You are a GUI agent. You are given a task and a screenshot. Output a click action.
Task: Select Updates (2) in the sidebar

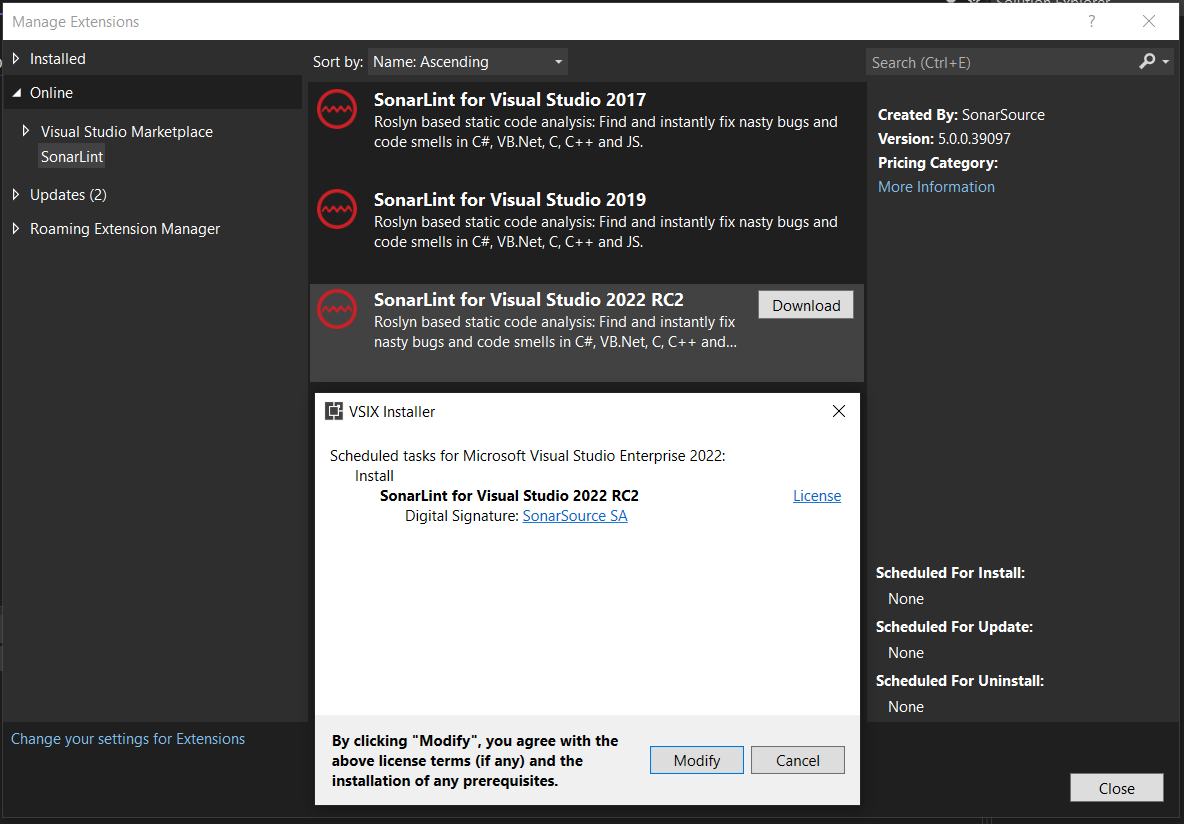(x=68, y=195)
